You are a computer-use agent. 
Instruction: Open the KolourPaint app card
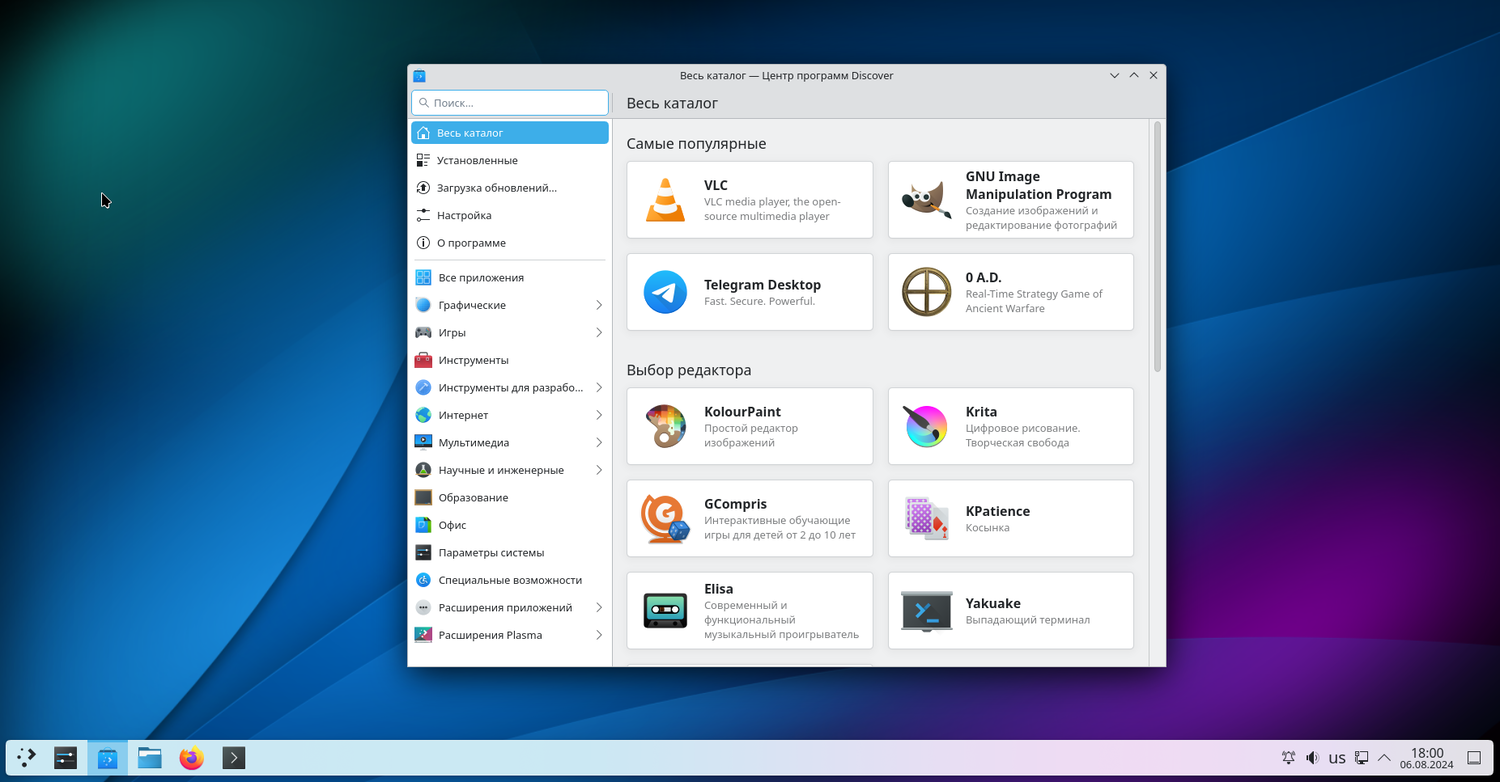point(750,426)
